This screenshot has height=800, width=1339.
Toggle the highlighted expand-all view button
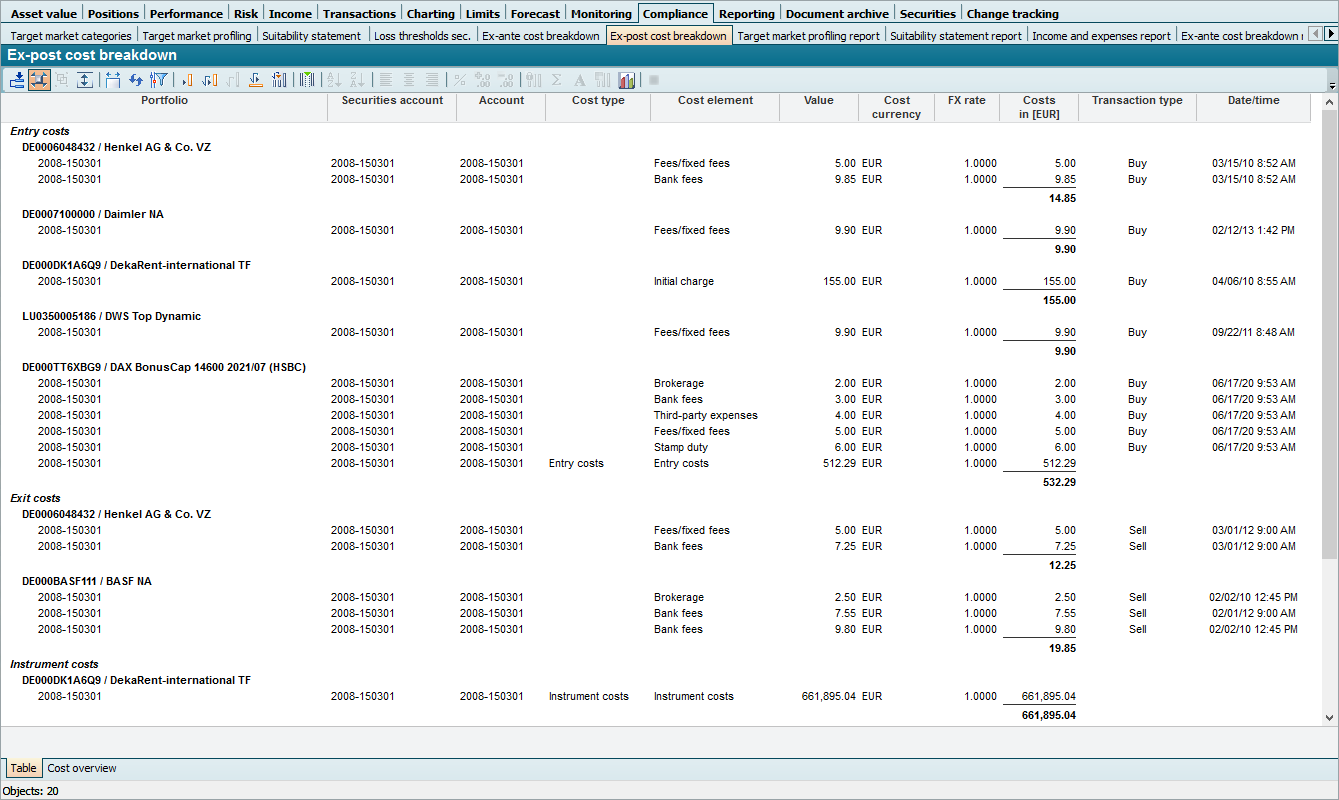pos(40,80)
